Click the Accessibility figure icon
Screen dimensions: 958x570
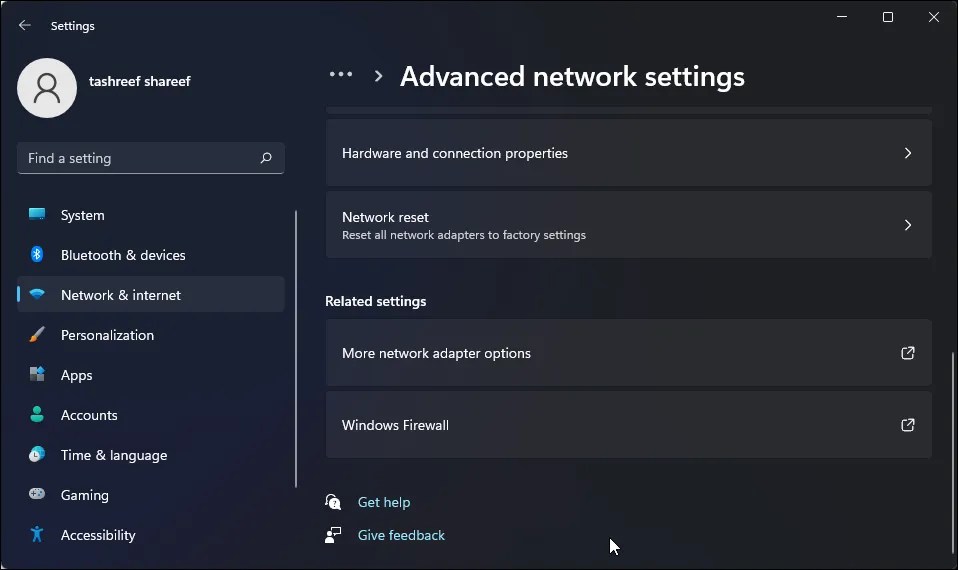tap(37, 535)
